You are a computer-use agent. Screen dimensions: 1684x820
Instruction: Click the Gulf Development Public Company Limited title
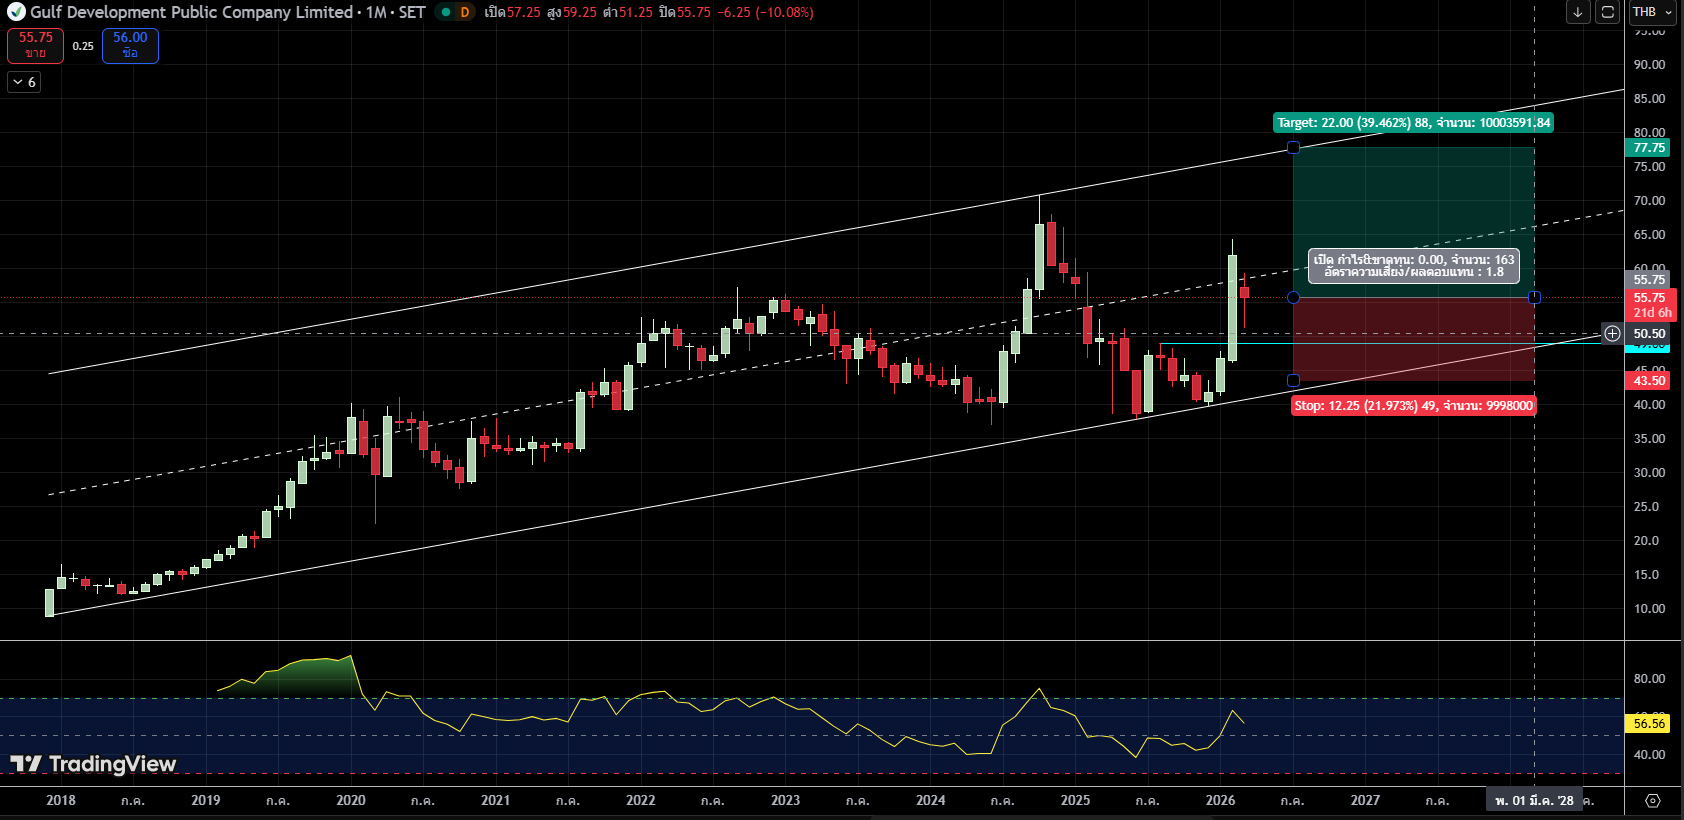(x=191, y=12)
